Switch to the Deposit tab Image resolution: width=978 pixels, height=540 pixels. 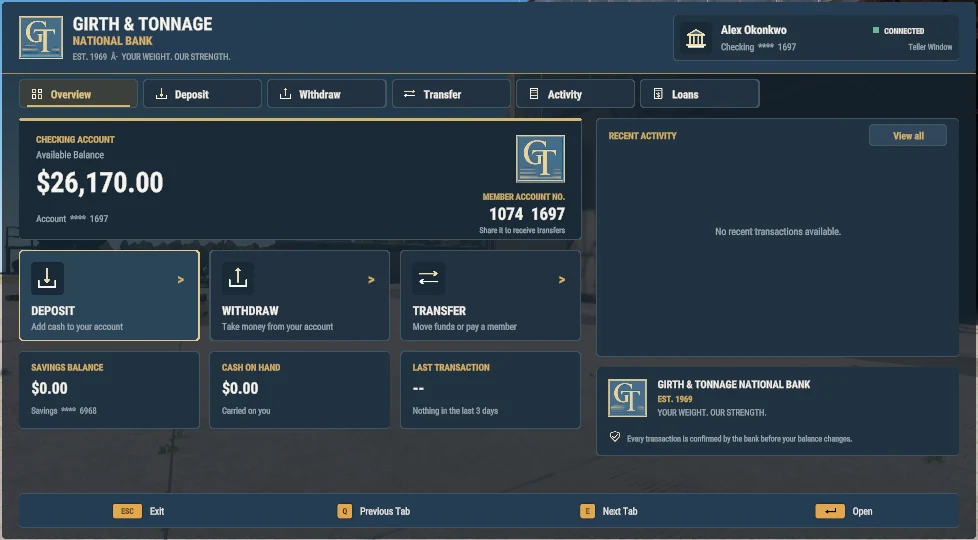(202, 94)
